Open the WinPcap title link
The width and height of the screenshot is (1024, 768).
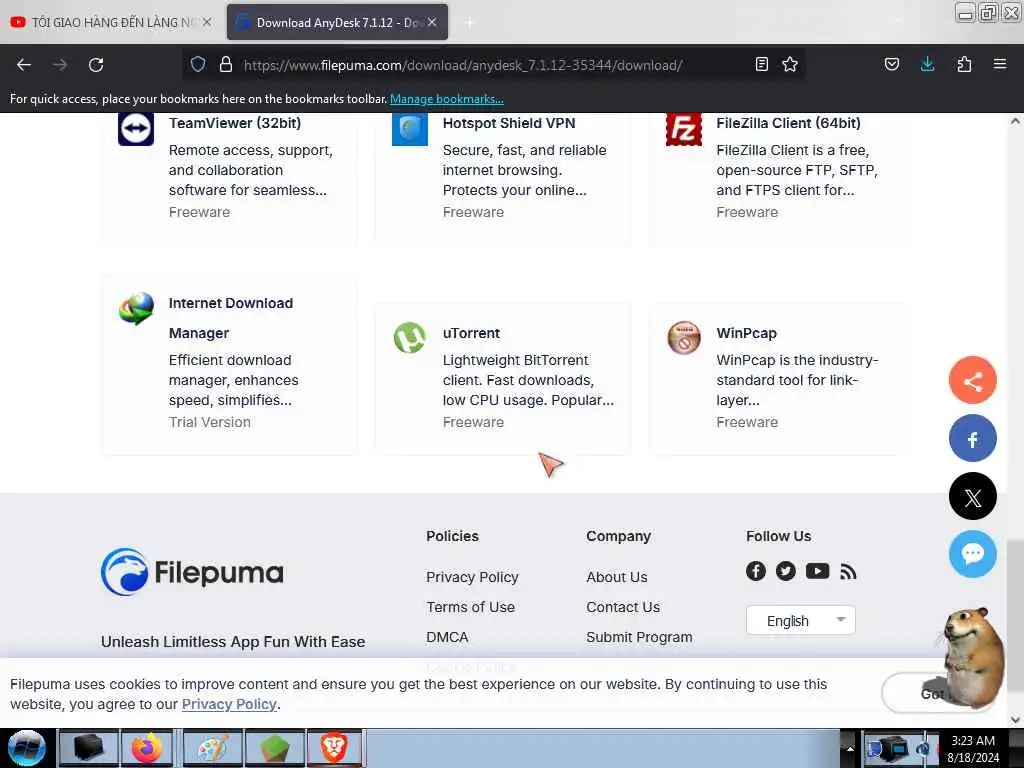pyautogui.click(x=746, y=333)
